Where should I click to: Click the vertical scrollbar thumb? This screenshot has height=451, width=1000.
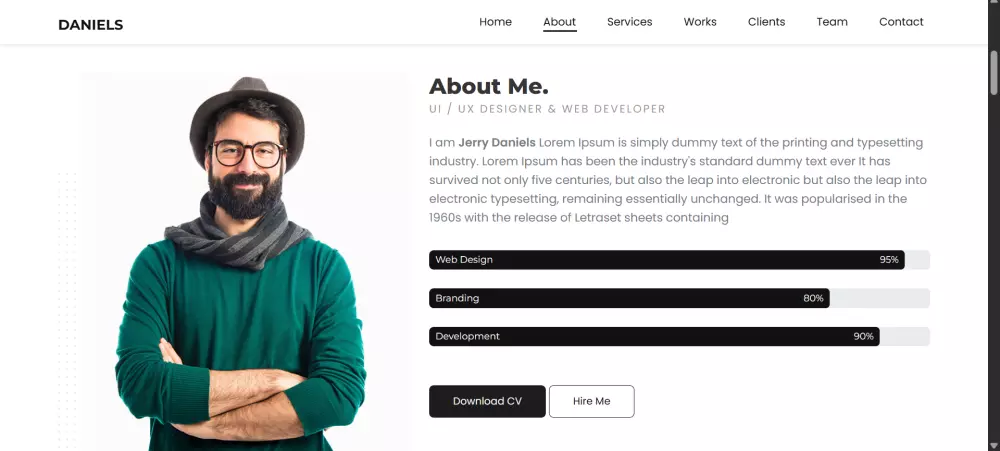pyautogui.click(x=994, y=70)
